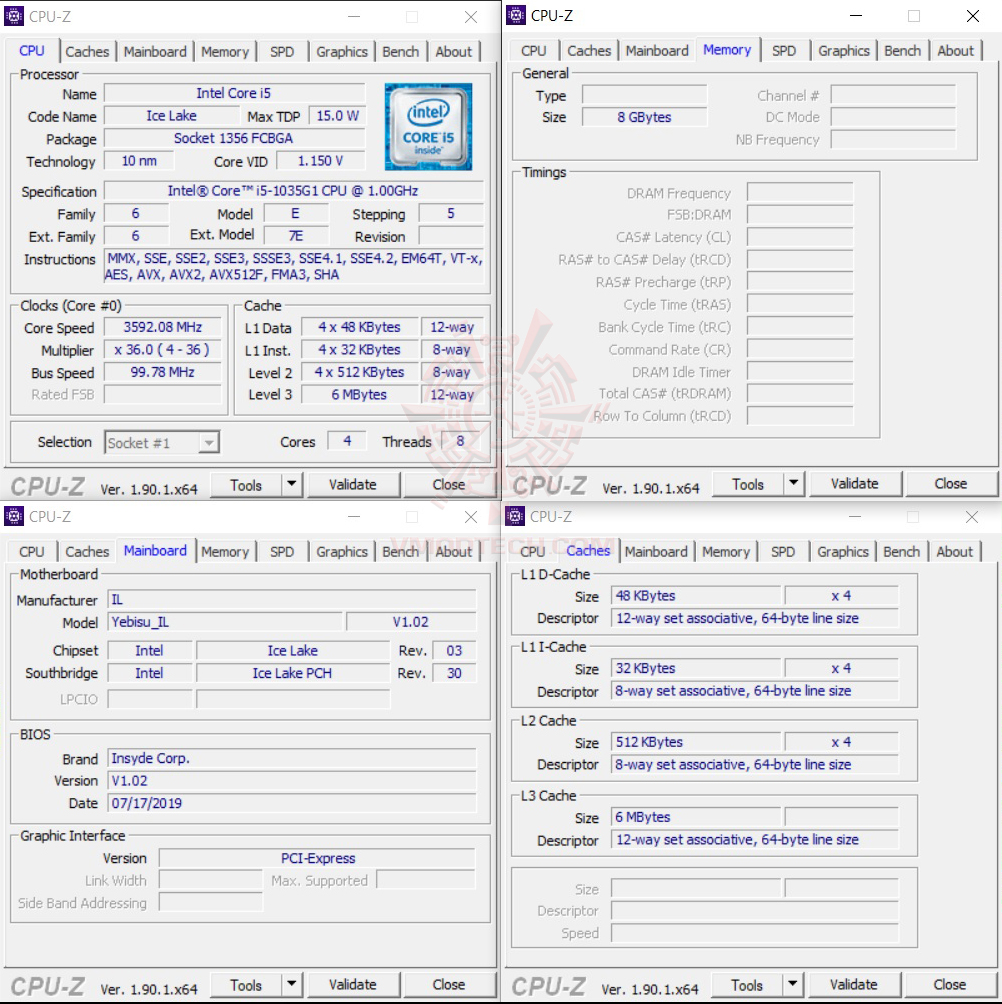Select Caches tab in Memory window

(x=589, y=51)
